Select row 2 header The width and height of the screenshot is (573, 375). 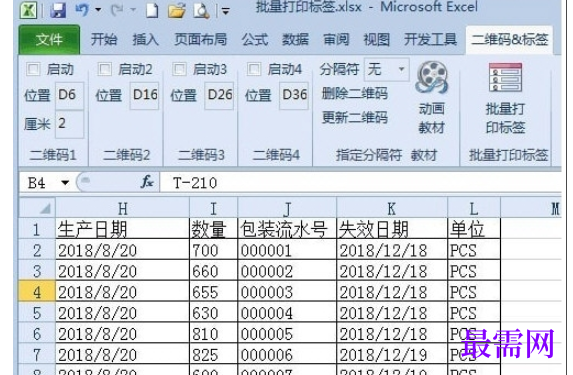[x=37, y=250]
